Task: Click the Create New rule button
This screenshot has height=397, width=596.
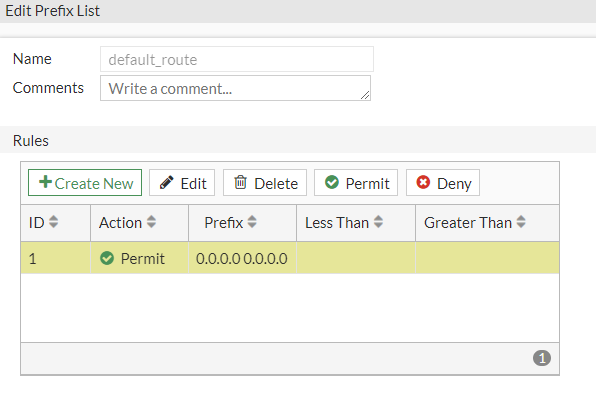Action: 85,183
